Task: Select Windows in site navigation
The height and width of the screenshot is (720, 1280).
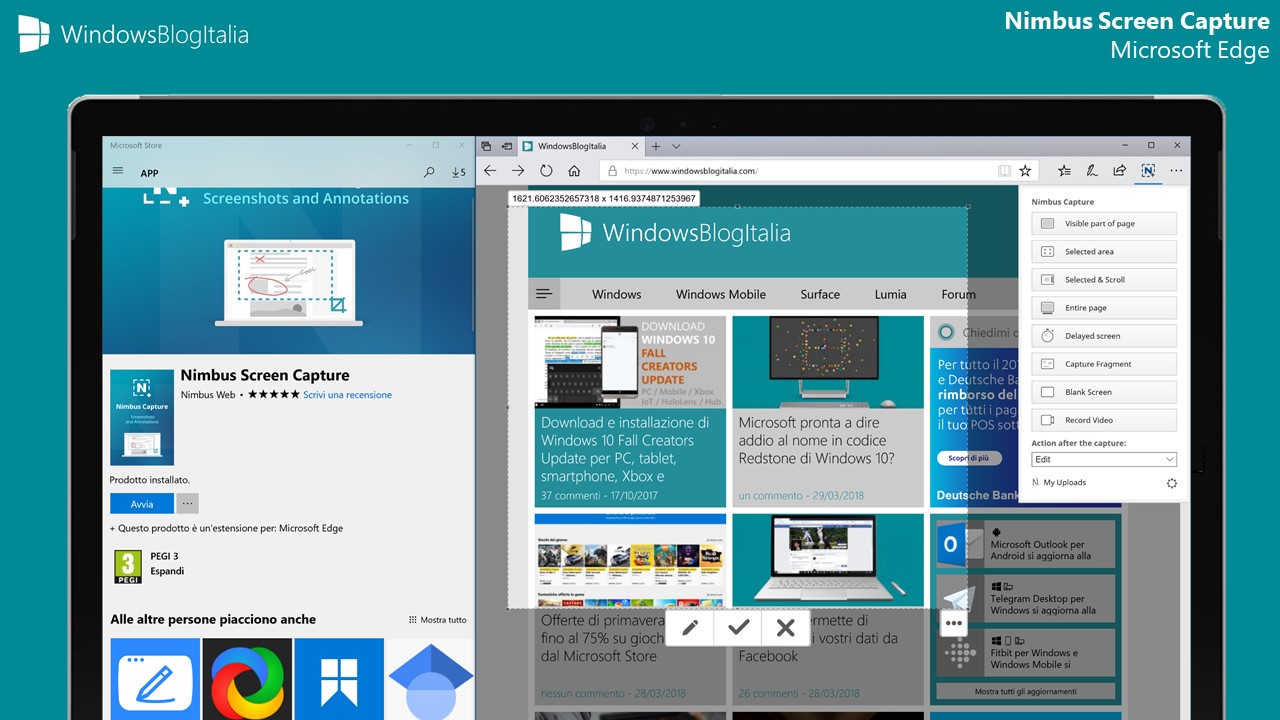Action: [616, 294]
